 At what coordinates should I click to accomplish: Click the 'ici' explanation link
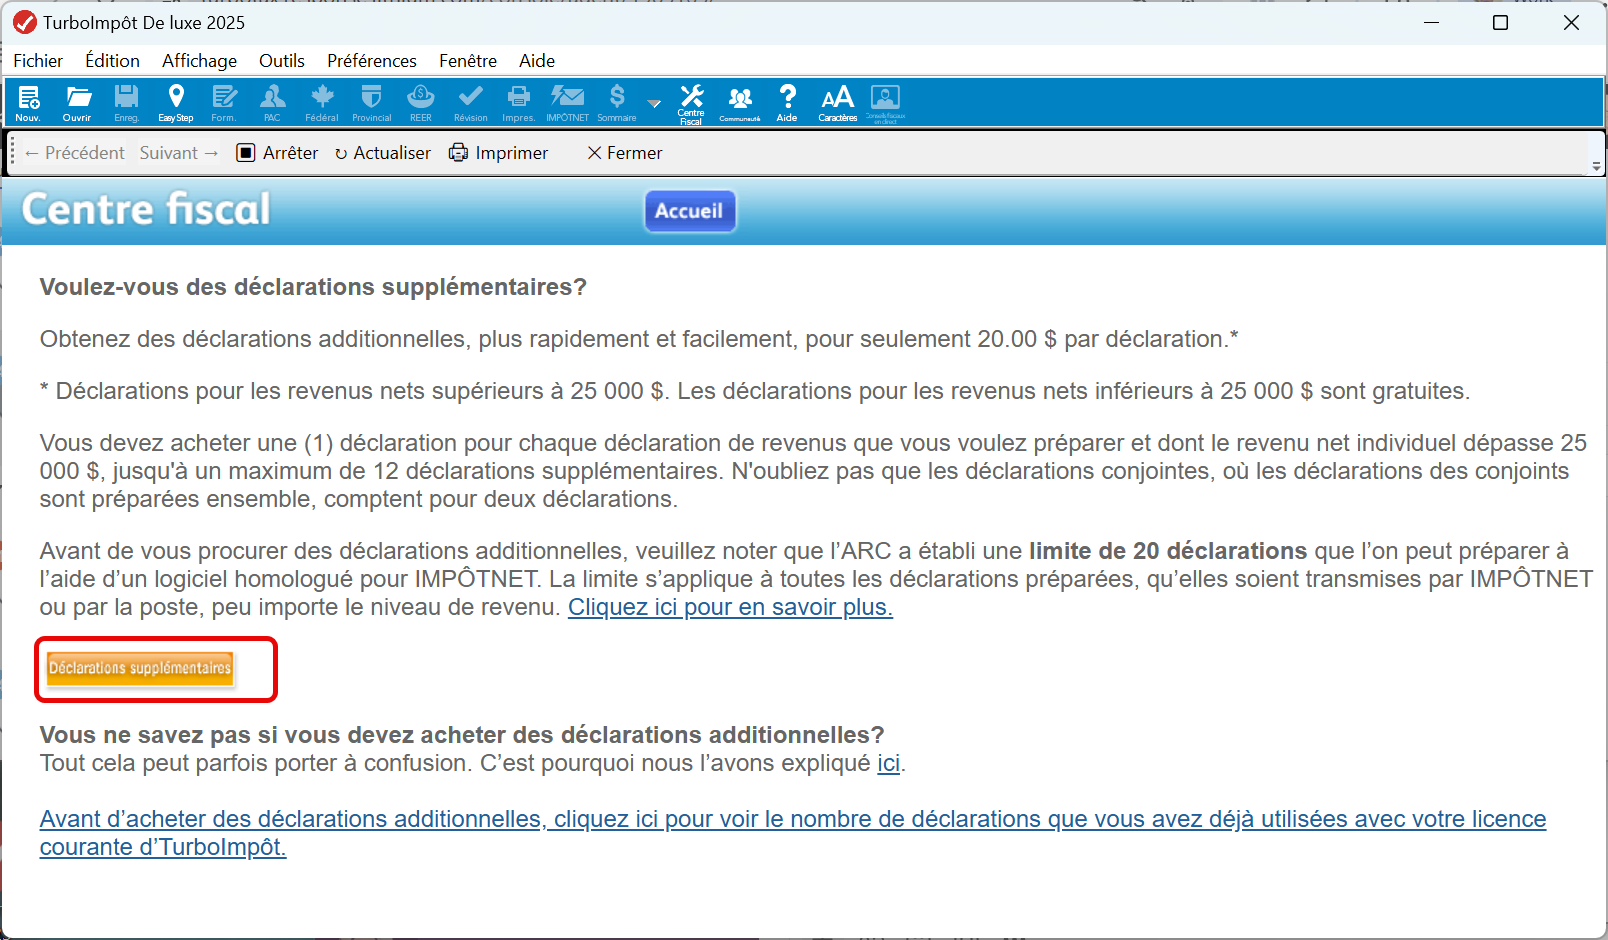888,763
